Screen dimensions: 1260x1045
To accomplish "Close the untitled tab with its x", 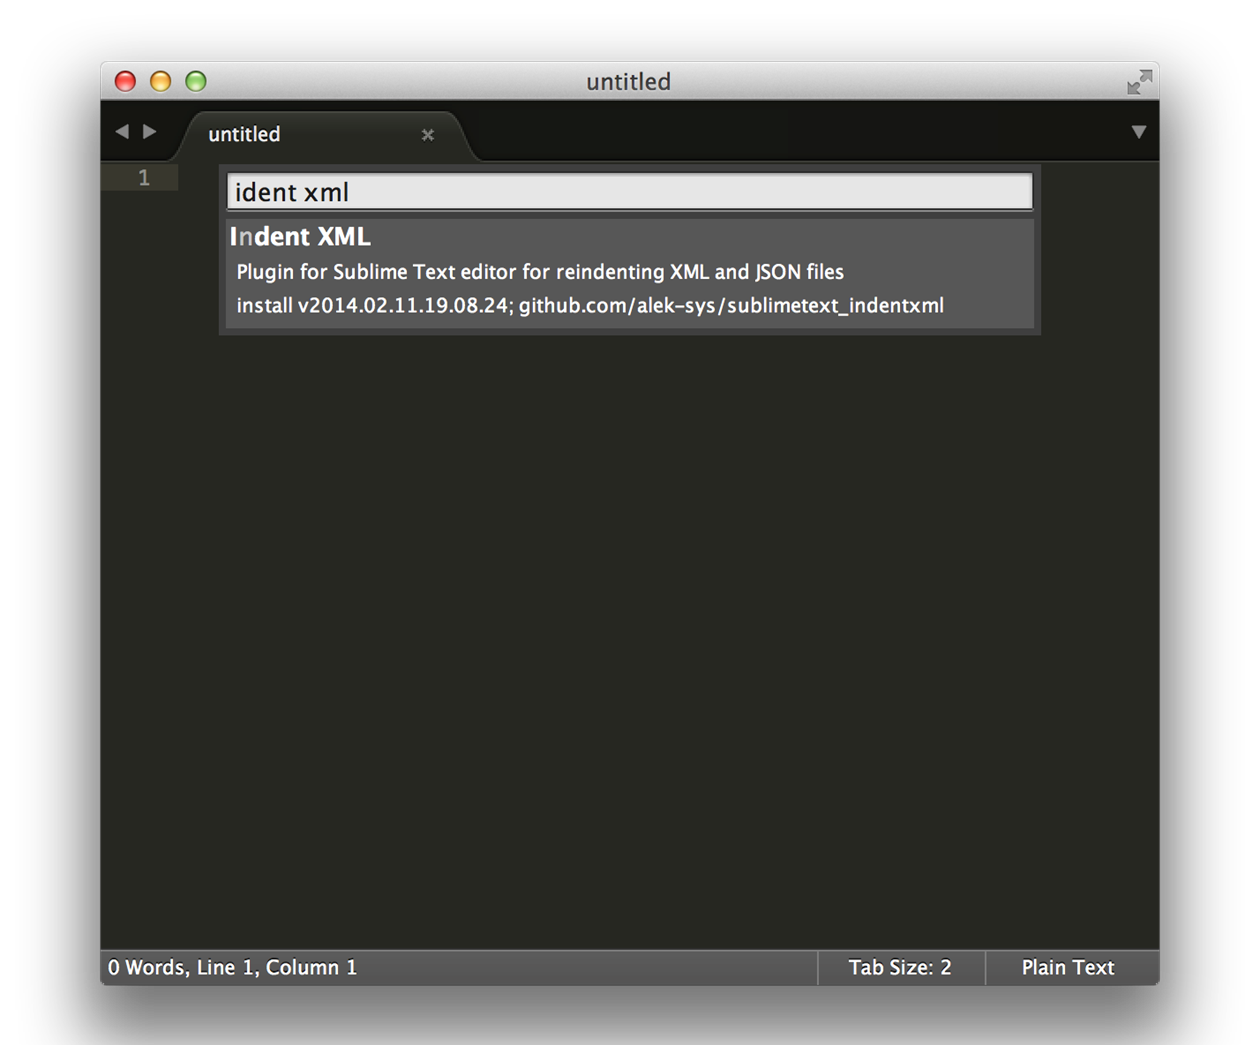I will (428, 135).
